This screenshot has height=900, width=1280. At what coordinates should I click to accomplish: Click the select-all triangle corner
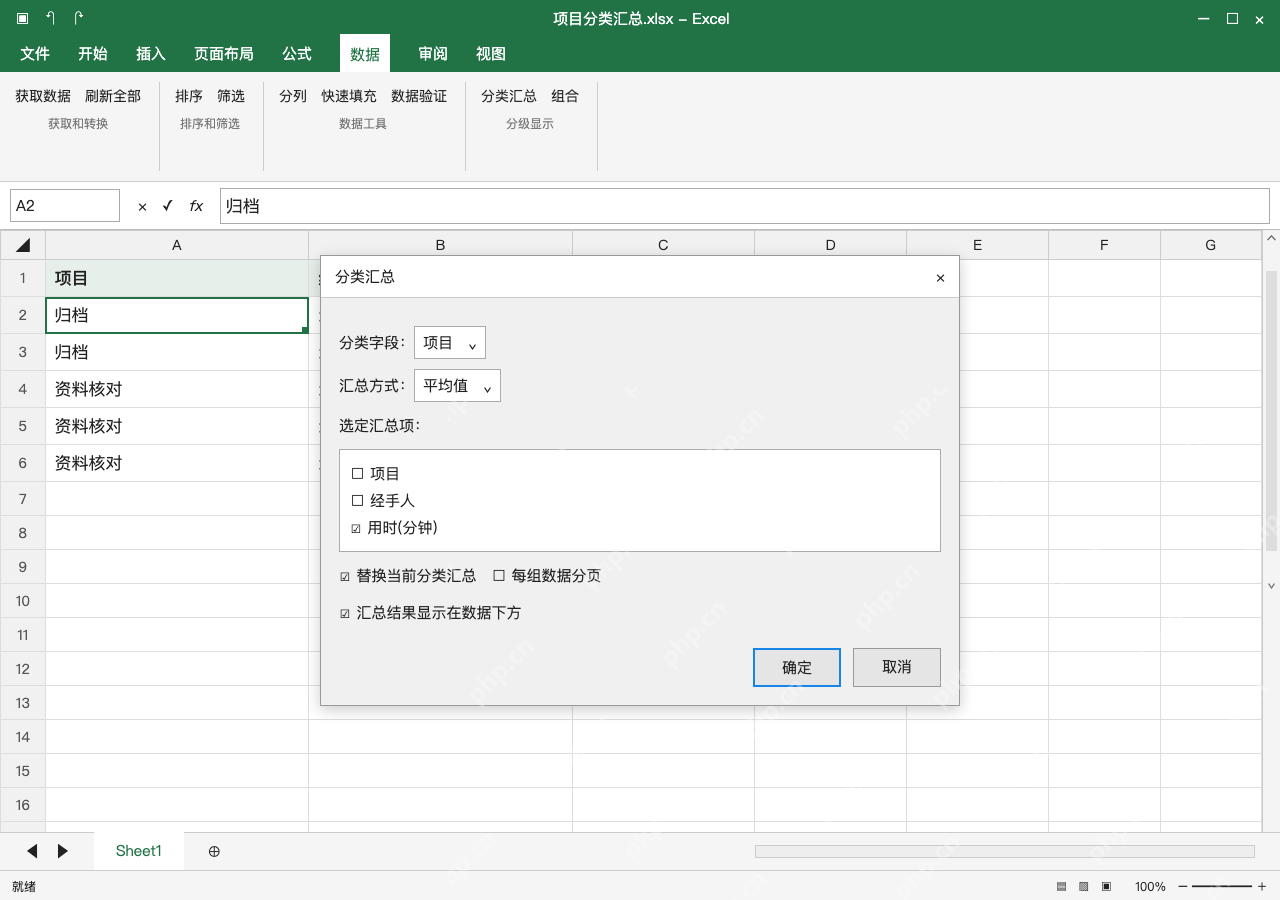(x=23, y=245)
